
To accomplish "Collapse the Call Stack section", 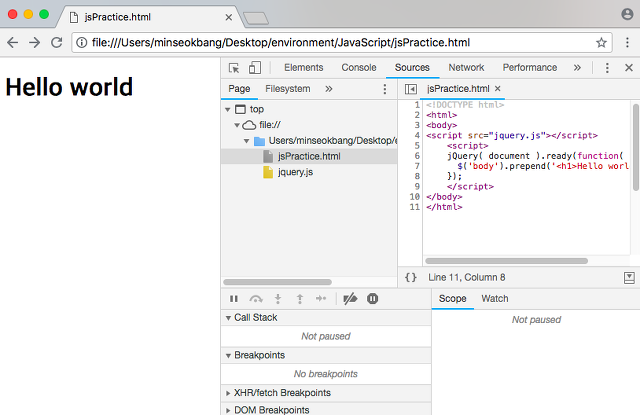I will tap(228, 318).
